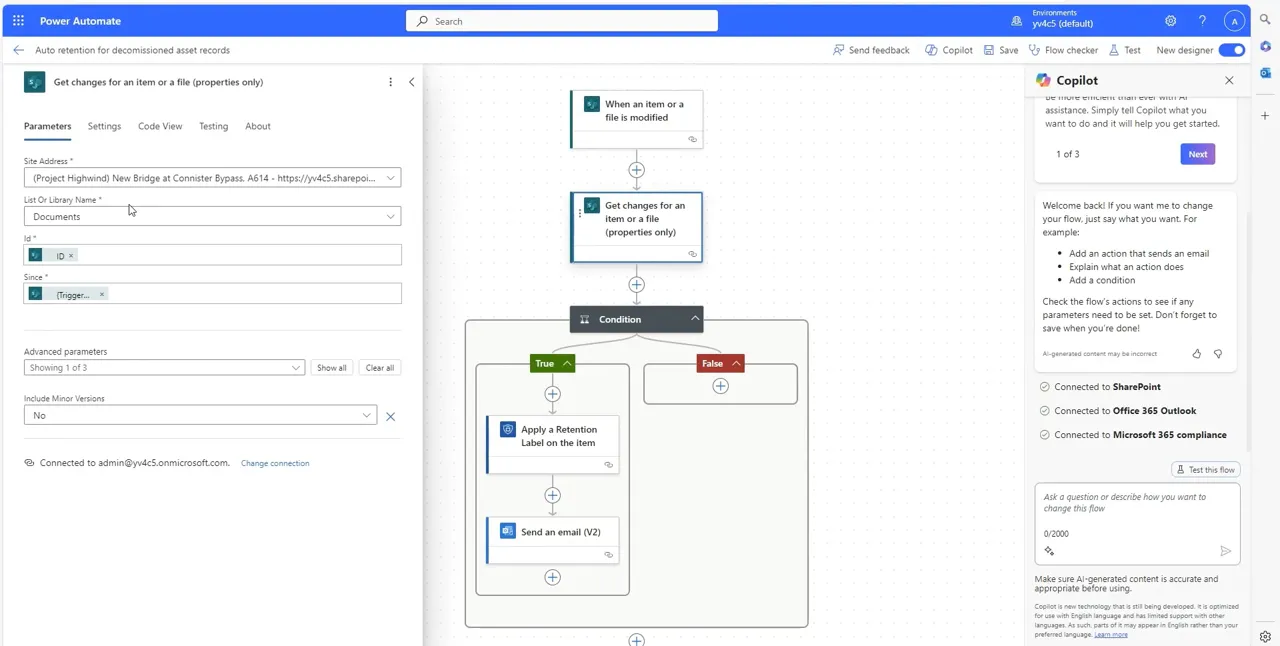The image size is (1280, 646).
Task: Select Apply a Retention Label card
Action: (x=553, y=445)
